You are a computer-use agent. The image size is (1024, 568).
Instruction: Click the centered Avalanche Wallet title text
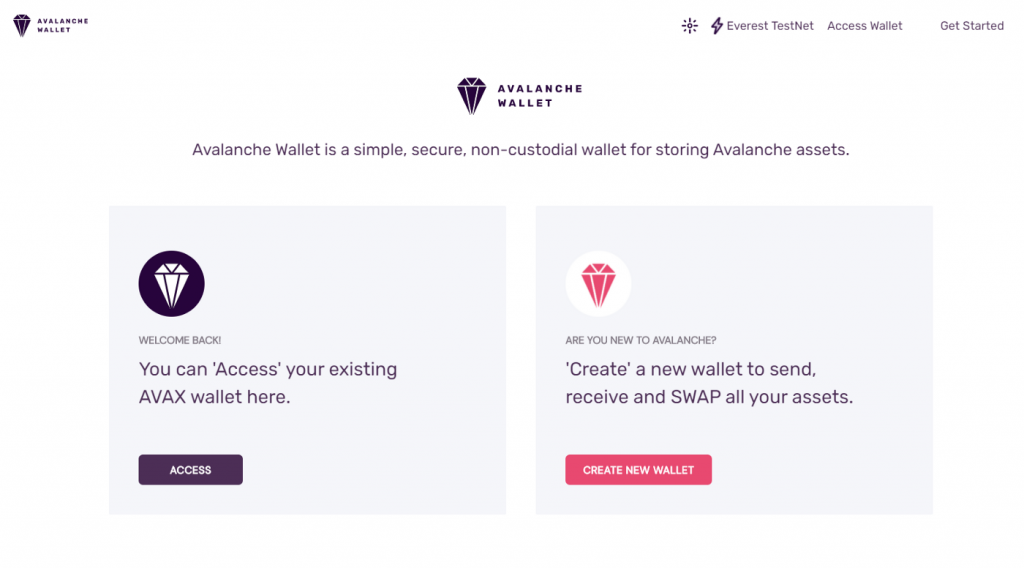539,96
